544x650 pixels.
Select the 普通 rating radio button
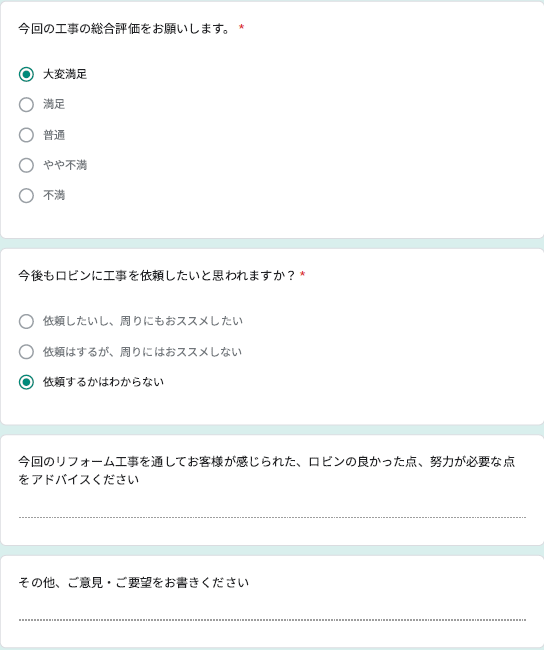coord(26,135)
